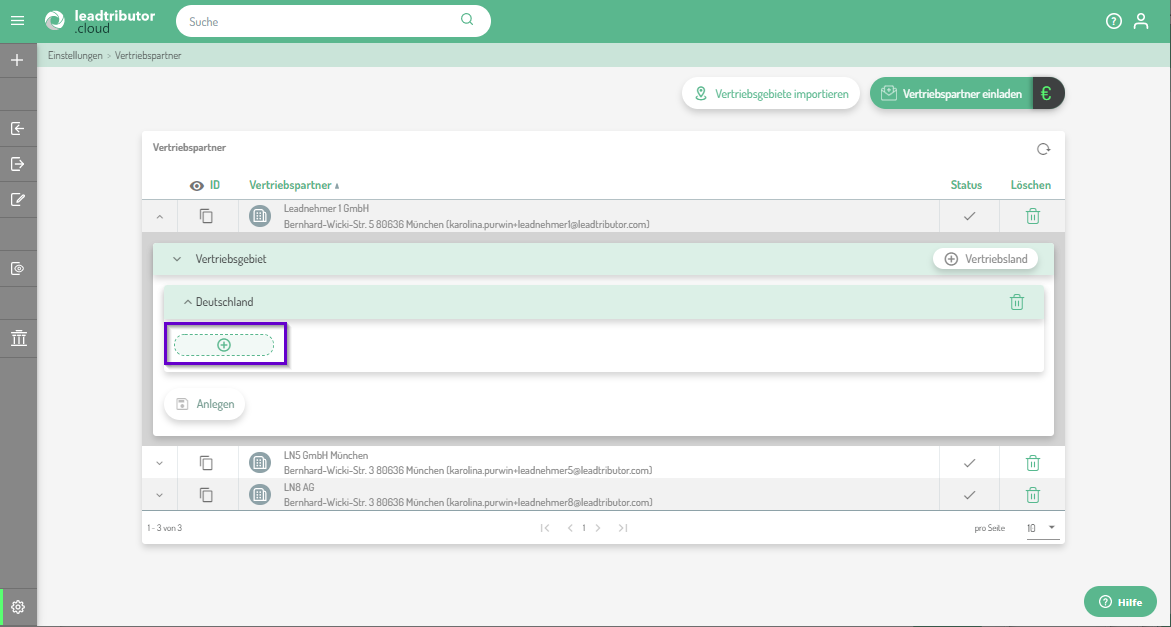This screenshot has height=627, width=1171.
Task: Click into the Suche search field
Action: [320, 21]
